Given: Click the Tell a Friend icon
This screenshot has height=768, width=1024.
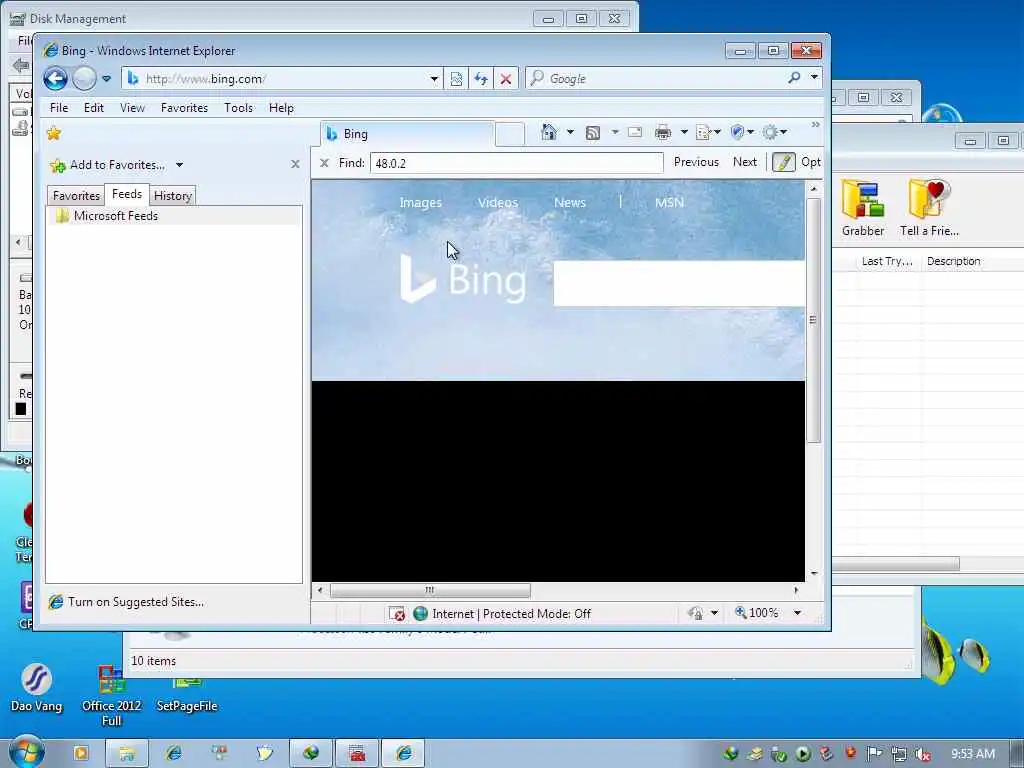Looking at the screenshot, I should 929,208.
